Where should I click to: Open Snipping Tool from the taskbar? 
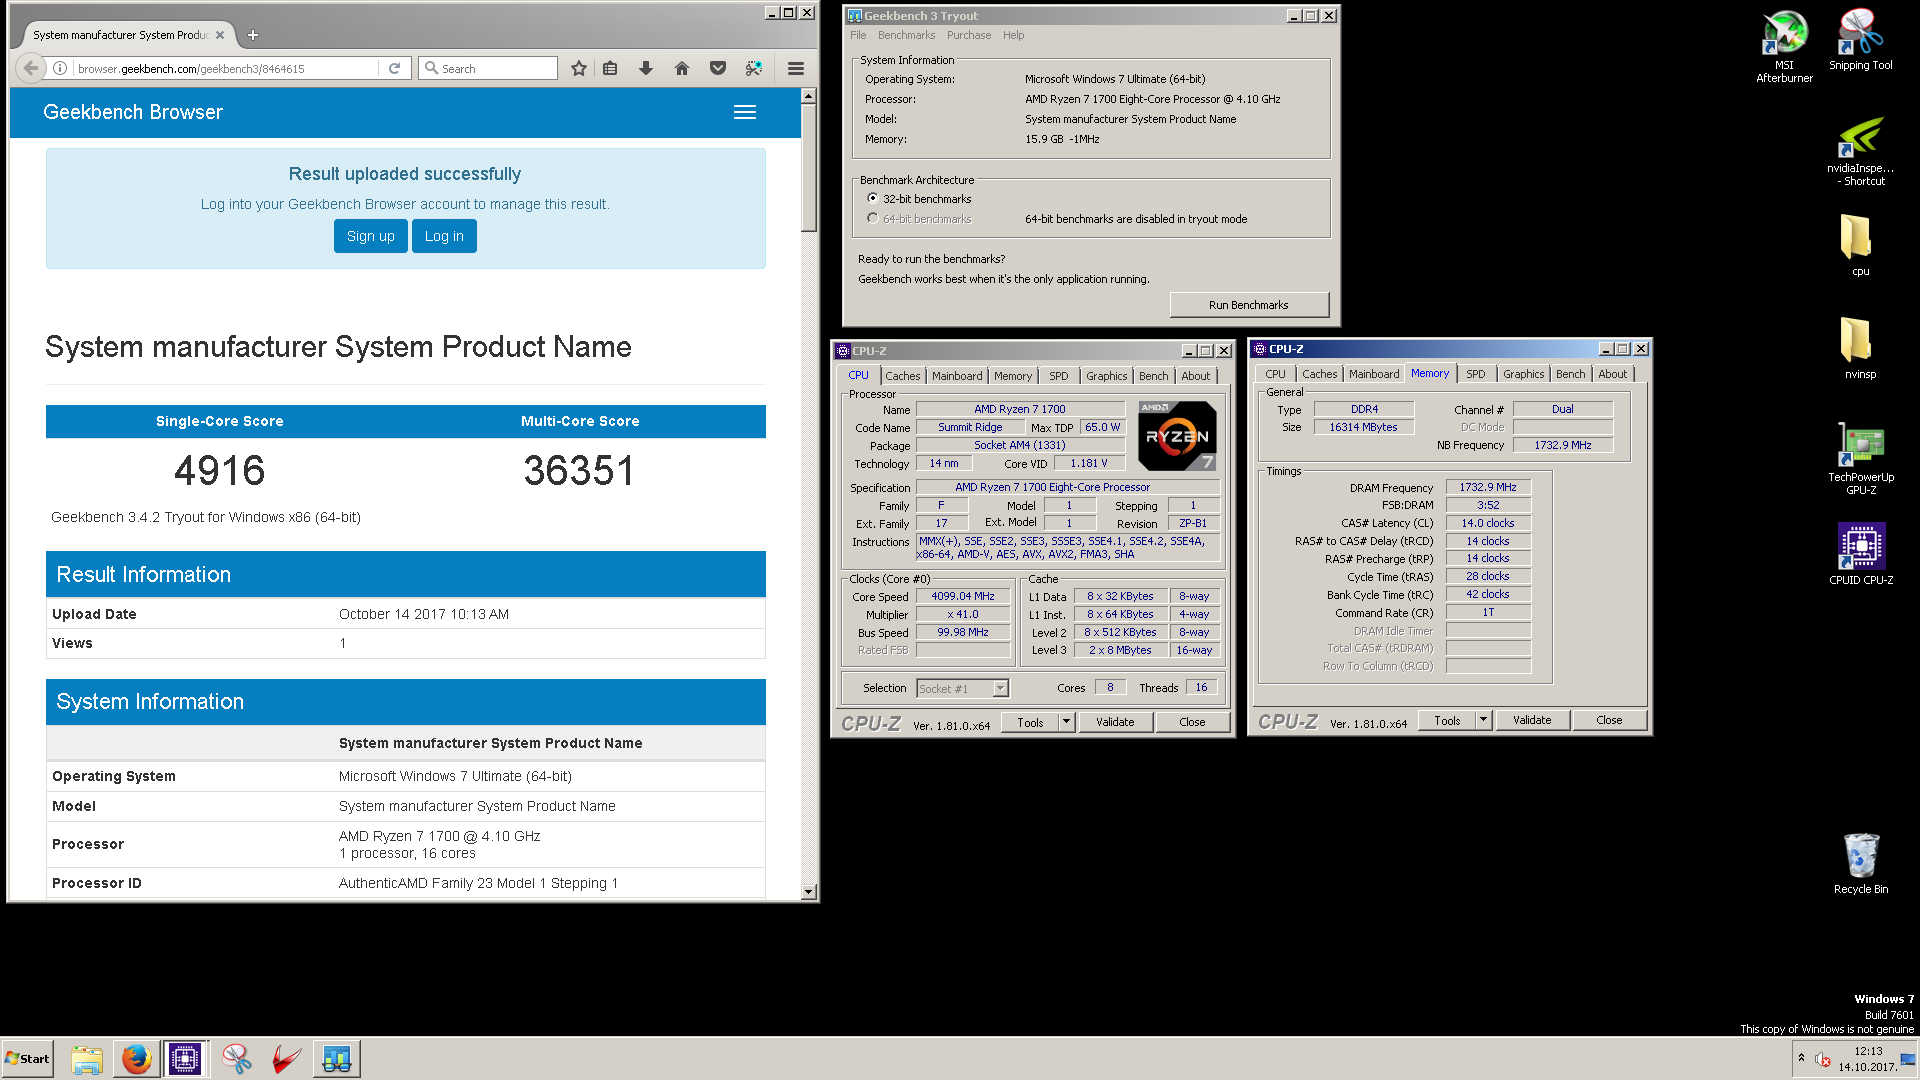(x=237, y=1059)
